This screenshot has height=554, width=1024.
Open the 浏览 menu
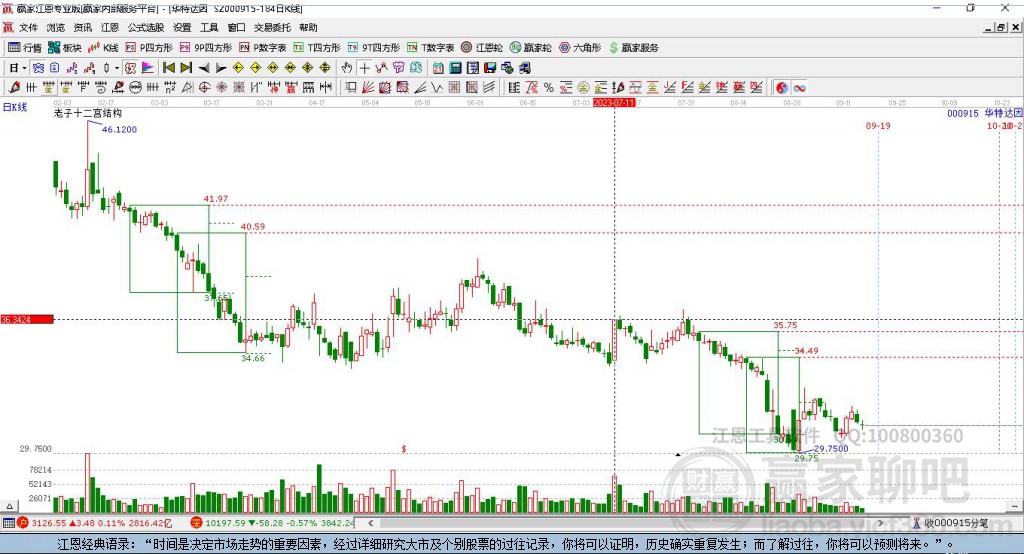pos(56,27)
